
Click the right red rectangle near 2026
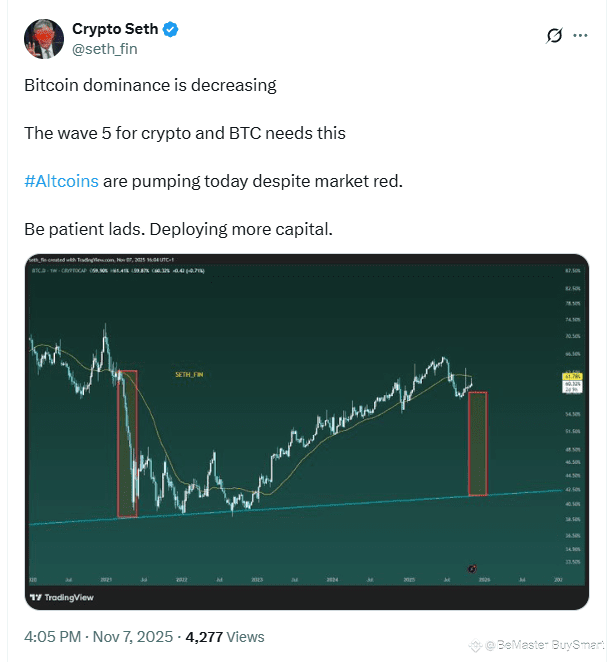coord(477,443)
